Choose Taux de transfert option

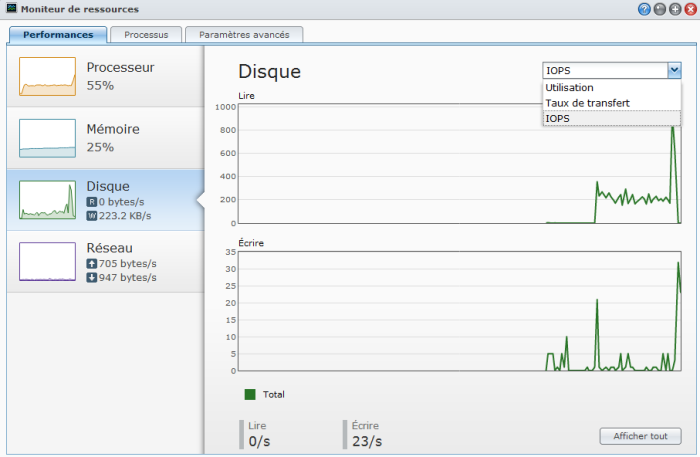pos(587,103)
